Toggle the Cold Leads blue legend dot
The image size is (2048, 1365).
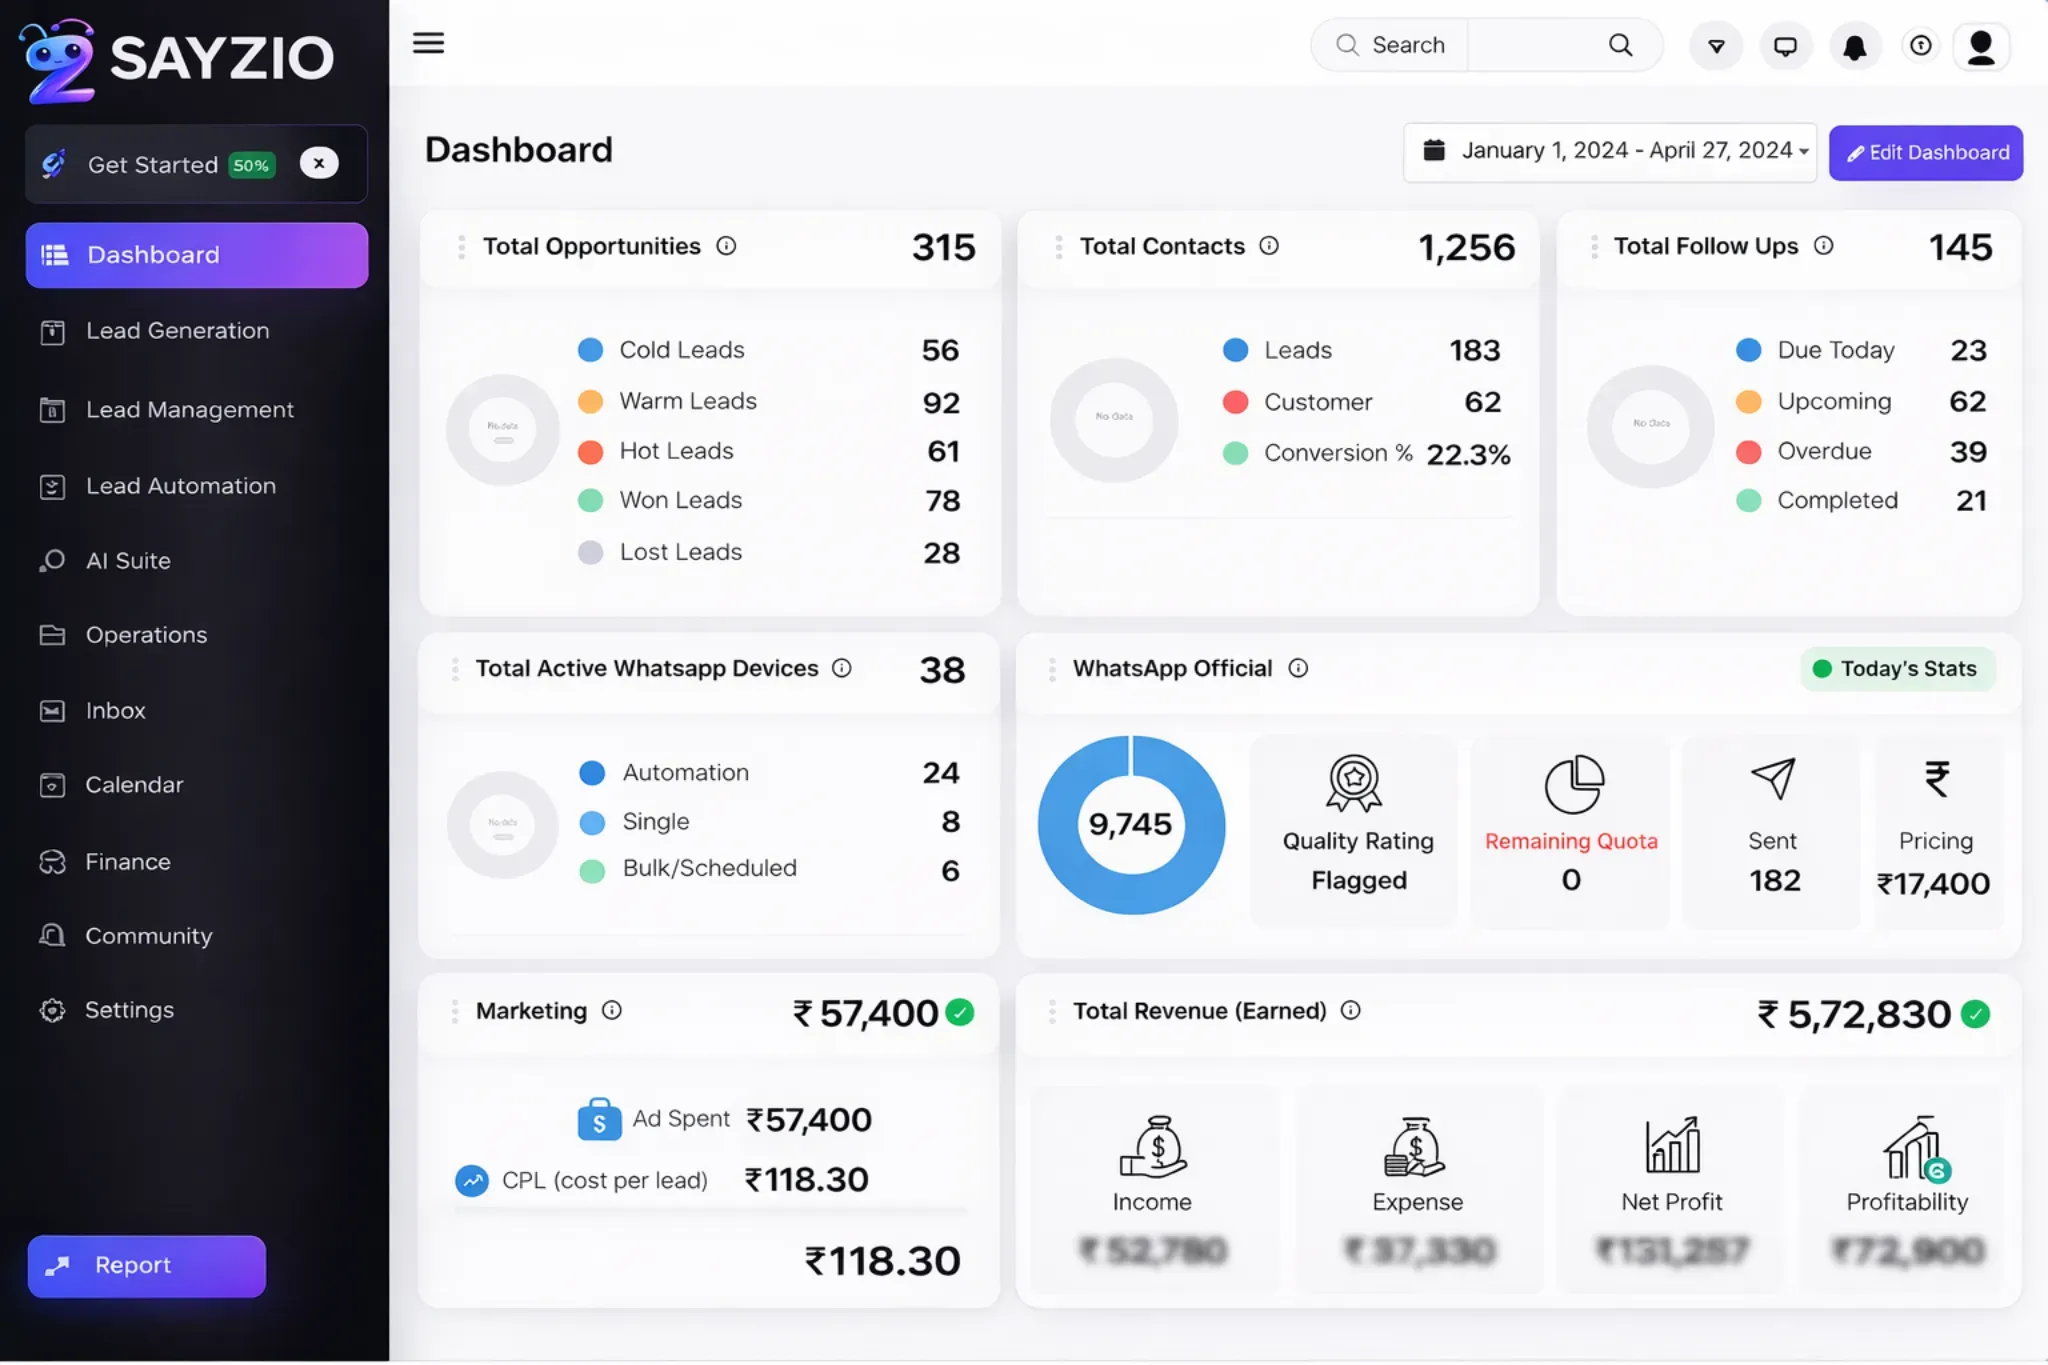click(x=590, y=350)
